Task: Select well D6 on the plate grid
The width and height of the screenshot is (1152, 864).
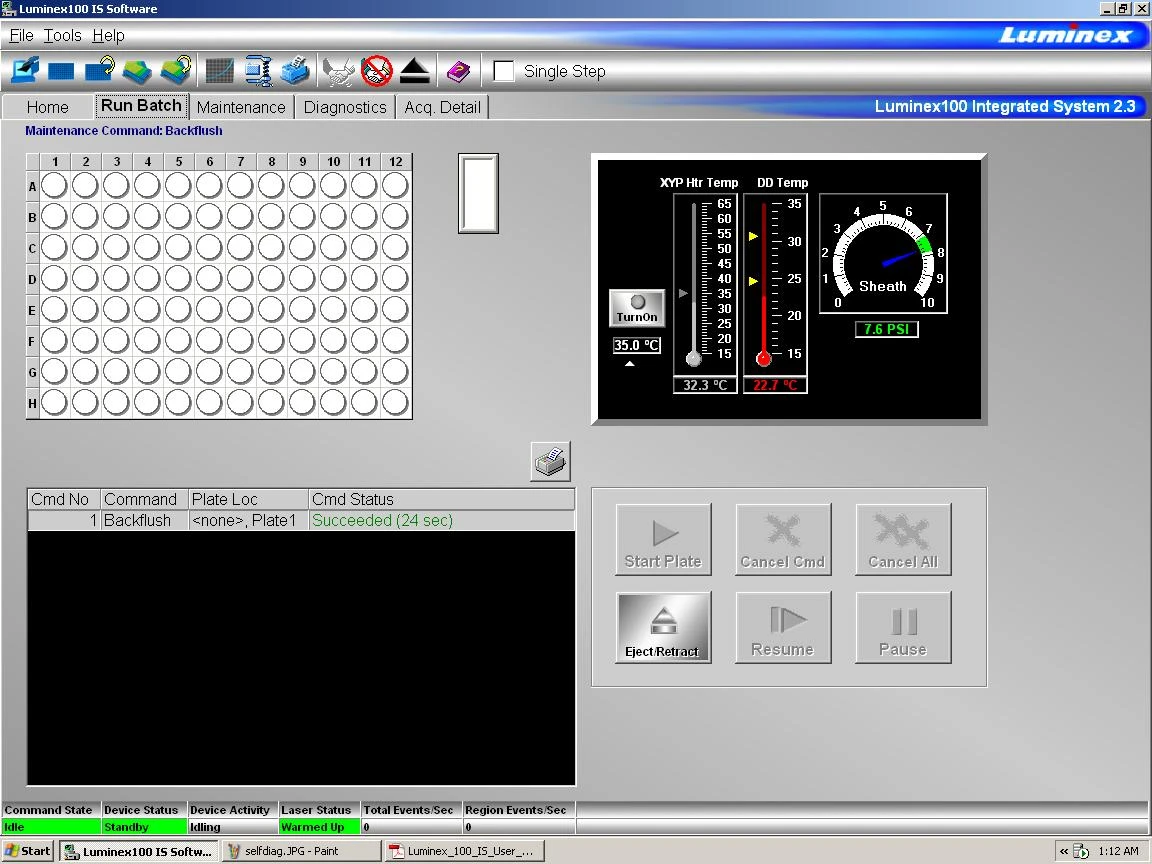Action: pyautogui.click(x=209, y=278)
